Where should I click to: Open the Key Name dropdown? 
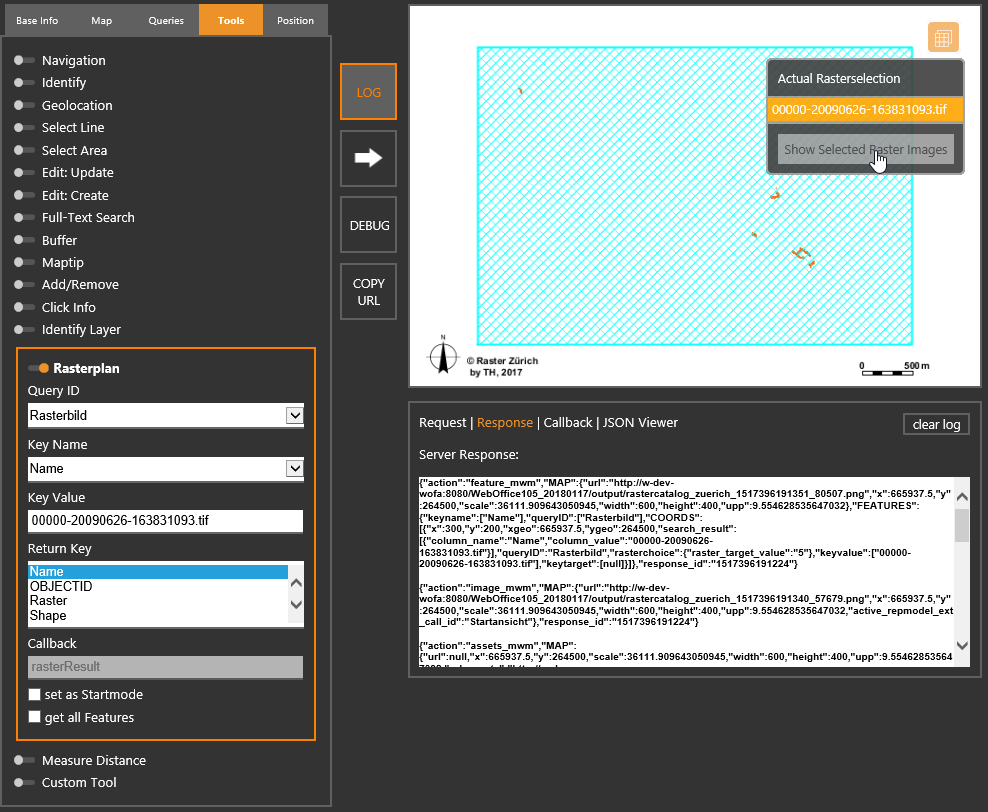[x=293, y=468]
